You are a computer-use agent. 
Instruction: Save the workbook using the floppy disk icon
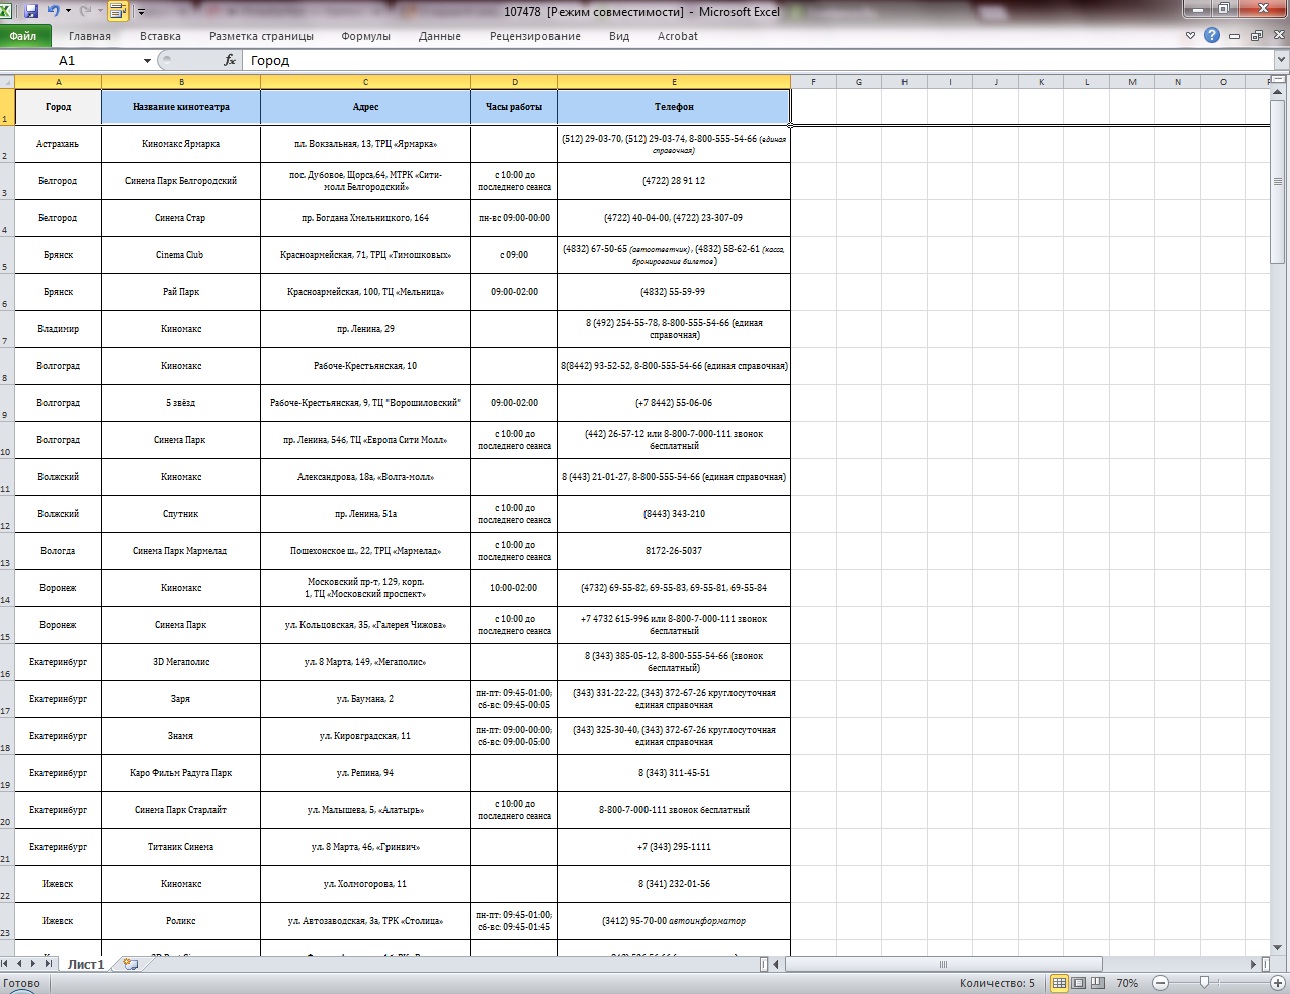coord(30,11)
